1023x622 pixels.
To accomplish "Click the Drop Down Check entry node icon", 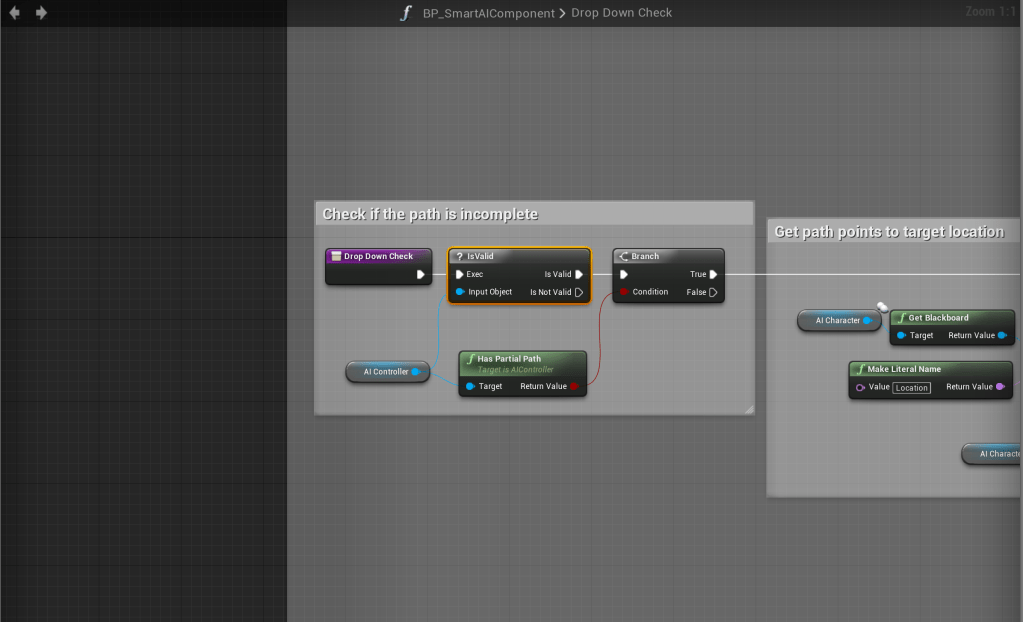I will pos(336,257).
